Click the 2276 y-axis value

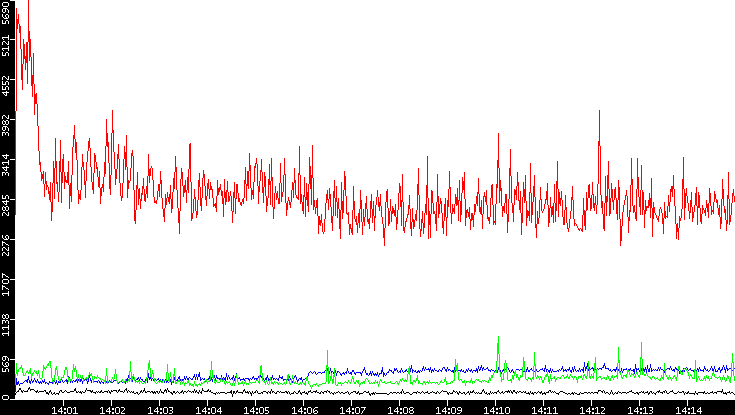(5, 246)
